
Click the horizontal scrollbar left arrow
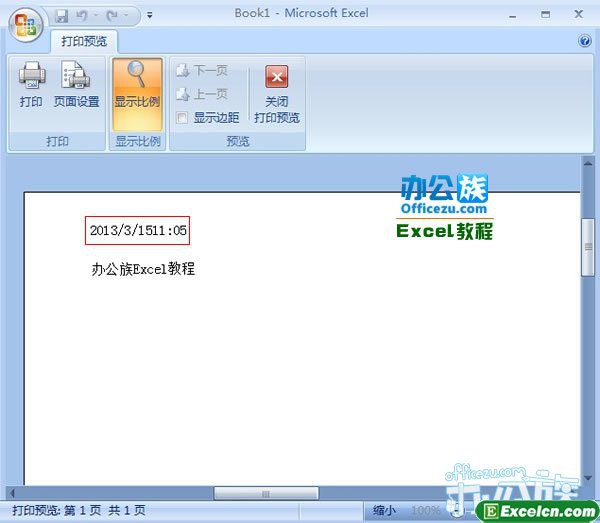click(x=12, y=494)
